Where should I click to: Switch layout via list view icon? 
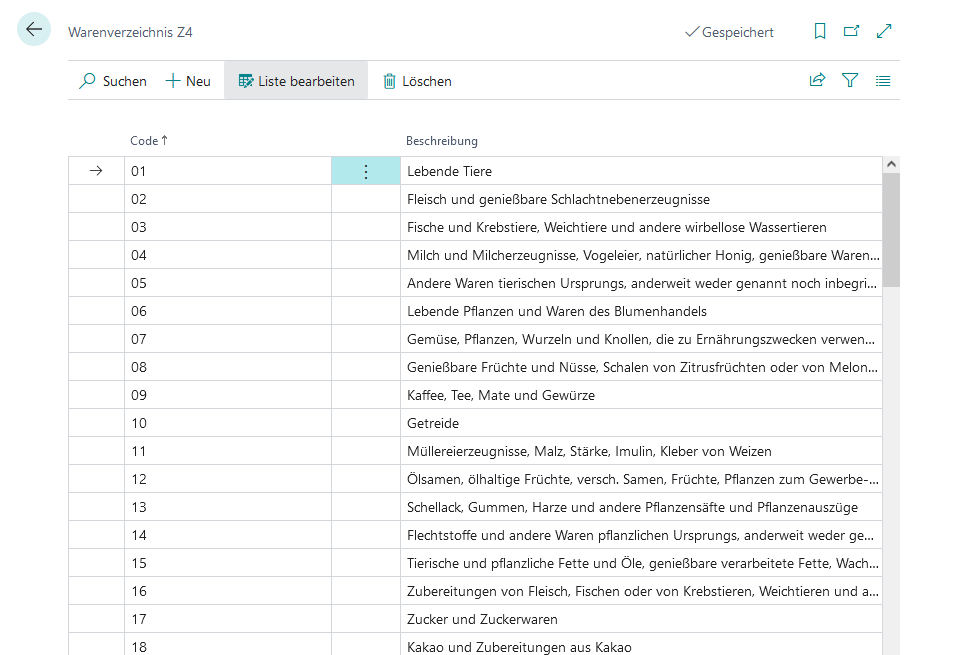(883, 81)
